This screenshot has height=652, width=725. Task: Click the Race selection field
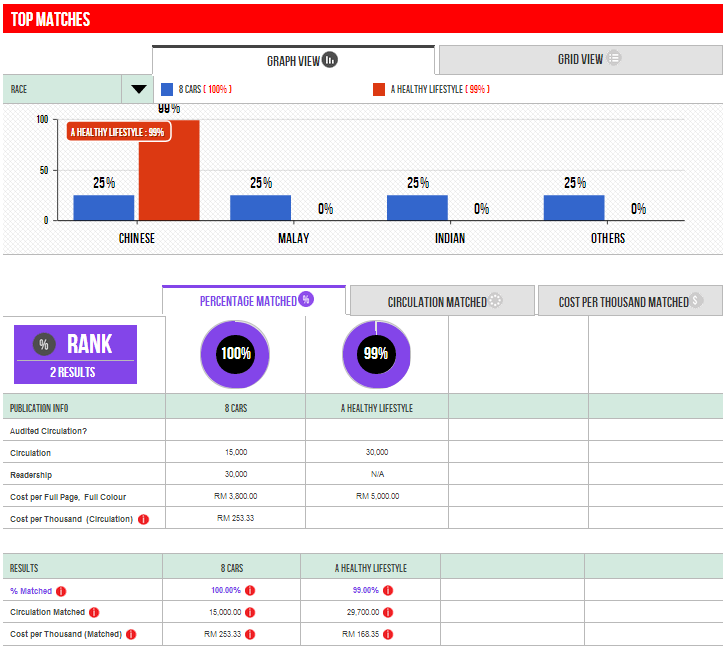pos(62,89)
